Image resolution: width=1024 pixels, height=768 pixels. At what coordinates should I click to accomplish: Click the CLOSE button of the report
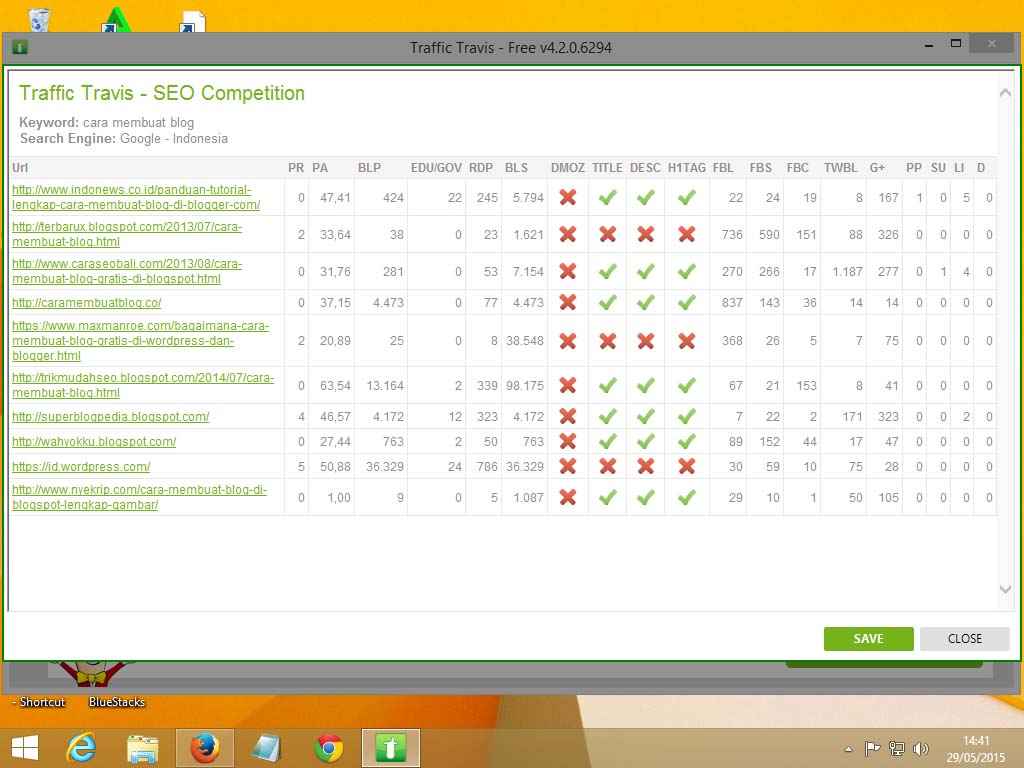coord(965,639)
